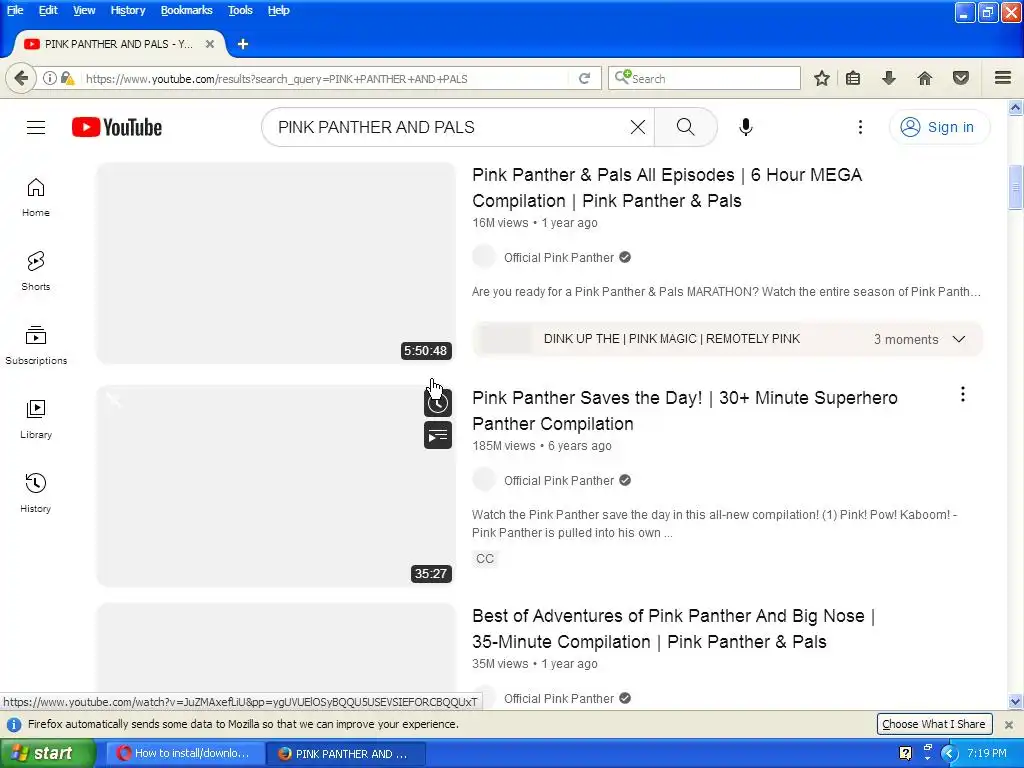Add Saves the Day video to Watch later

(438, 404)
